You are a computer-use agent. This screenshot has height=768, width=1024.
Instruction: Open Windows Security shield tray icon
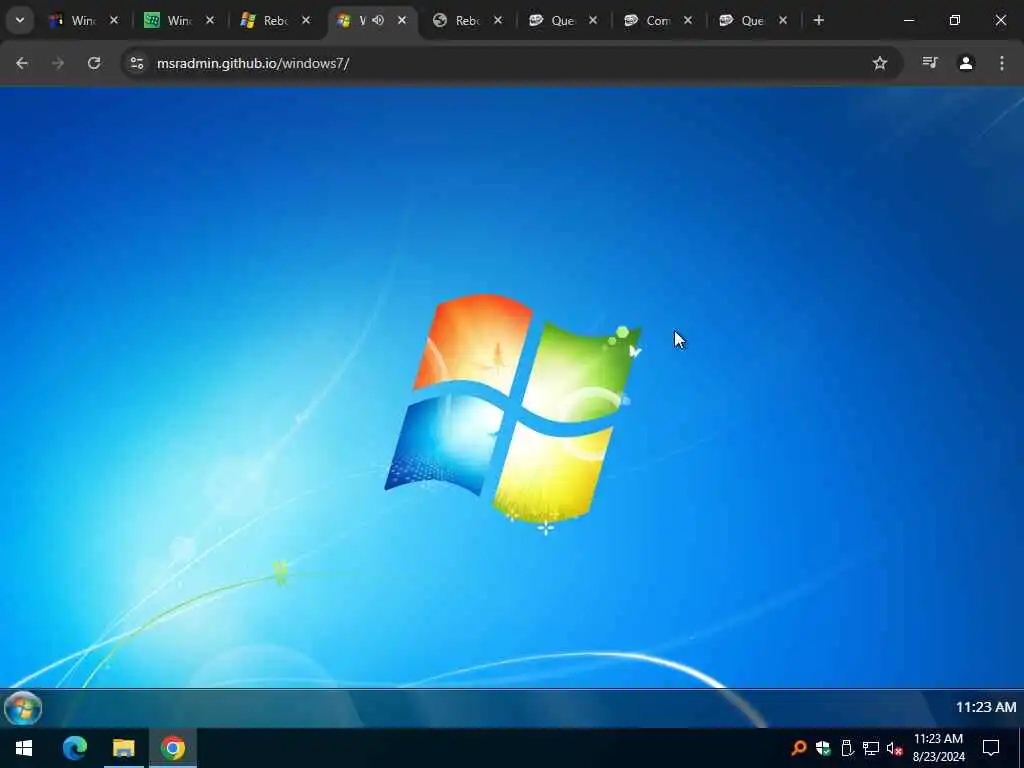click(823, 748)
